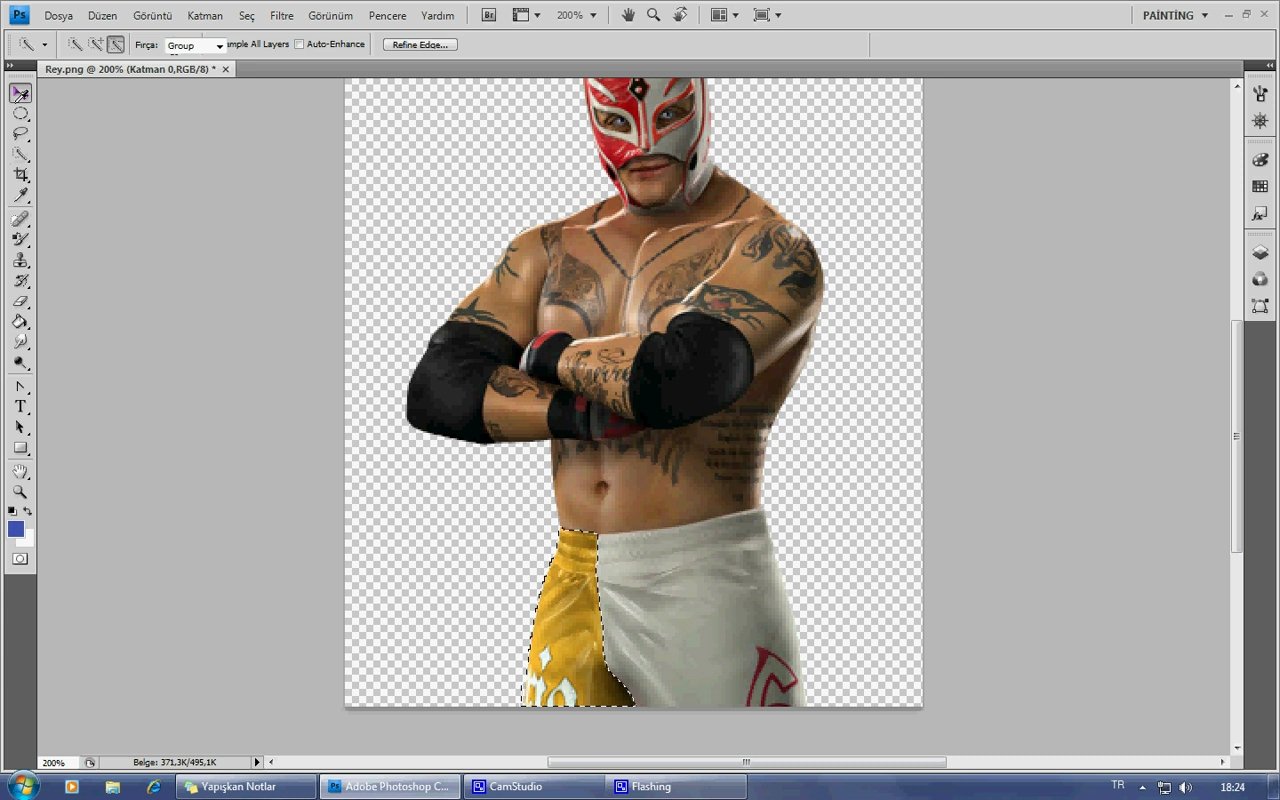Toggle the Auto-Enhance checkbox
This screenshot has height=800, width=1280.
click(299, 45)
